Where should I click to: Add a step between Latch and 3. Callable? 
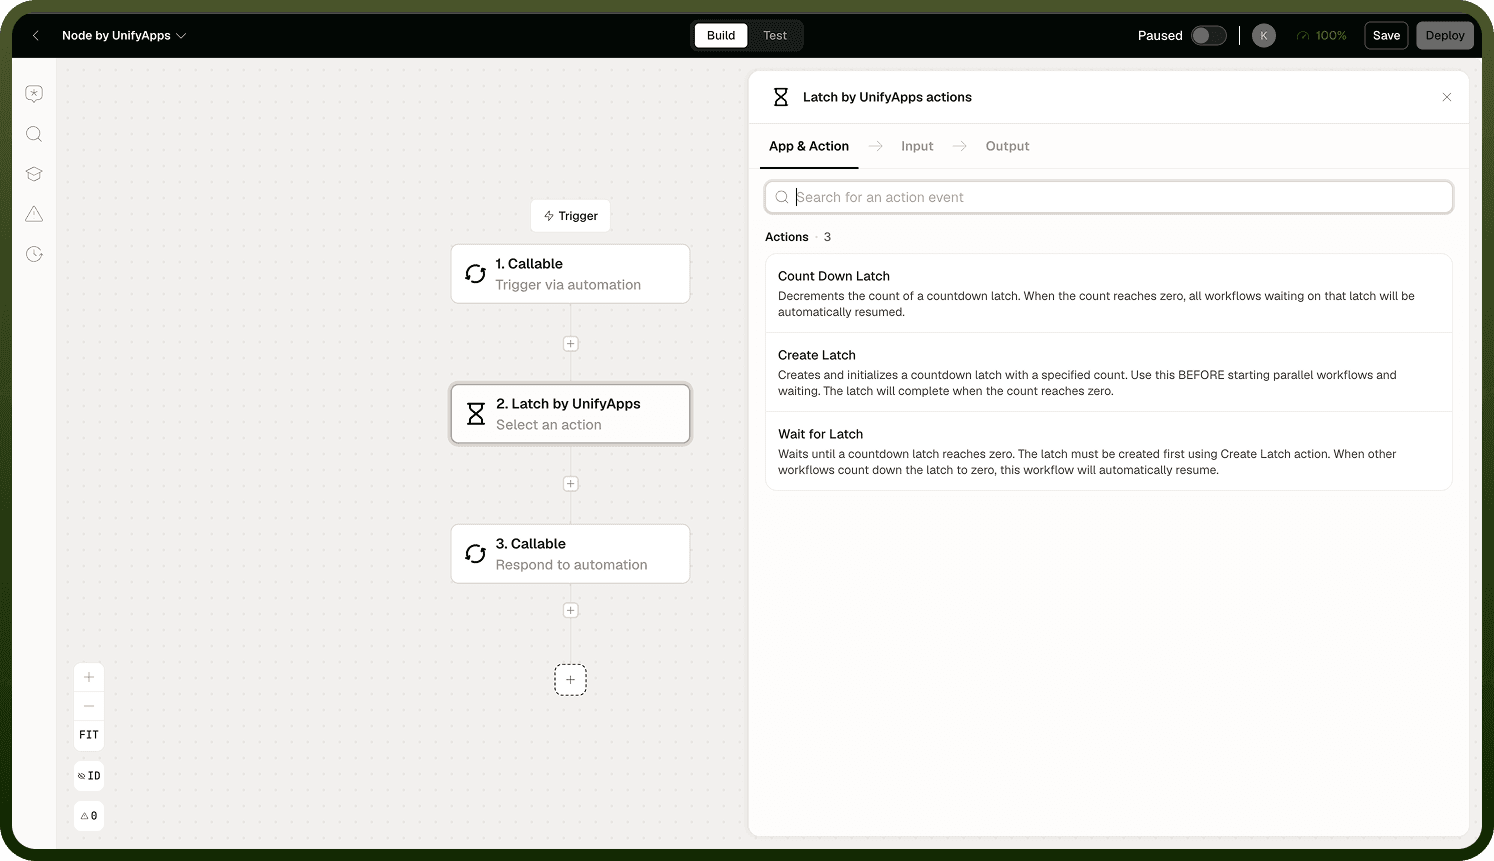pos(570,484)
